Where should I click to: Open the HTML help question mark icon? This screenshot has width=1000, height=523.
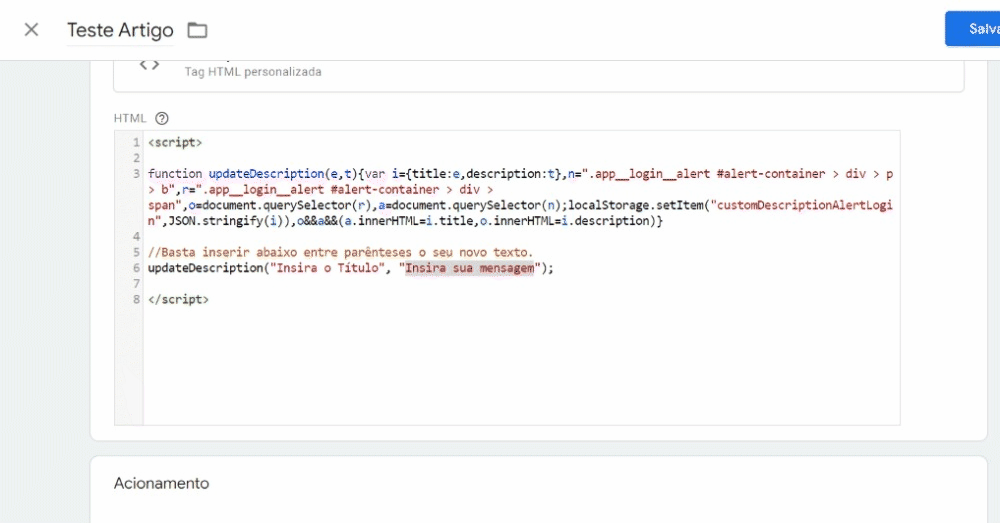(162, 118)
